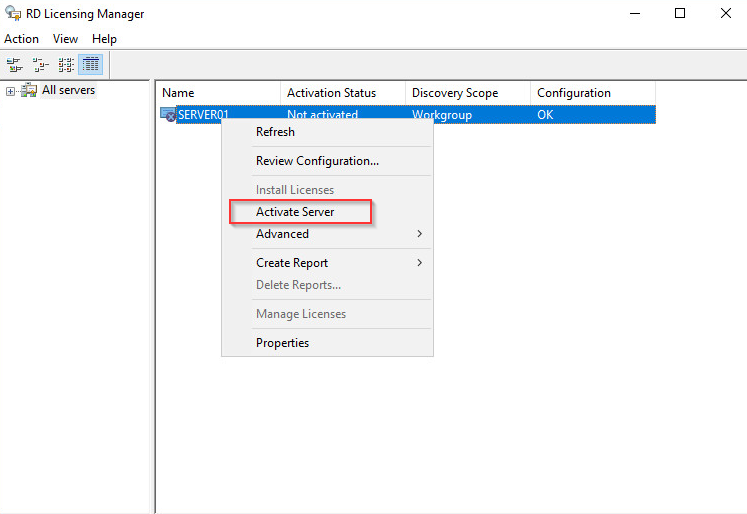
Task: Click the Large Icons view toolbar button
Action: click(x=14, y=65)
